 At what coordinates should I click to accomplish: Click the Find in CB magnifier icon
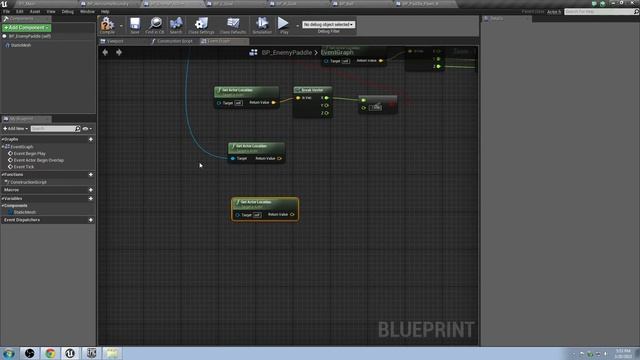click(155, 24)
